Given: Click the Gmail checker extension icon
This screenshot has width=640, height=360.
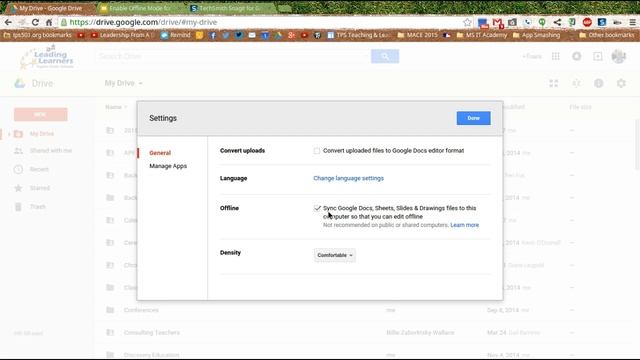Looking at the screenshot, I should (x=498, y=23).
